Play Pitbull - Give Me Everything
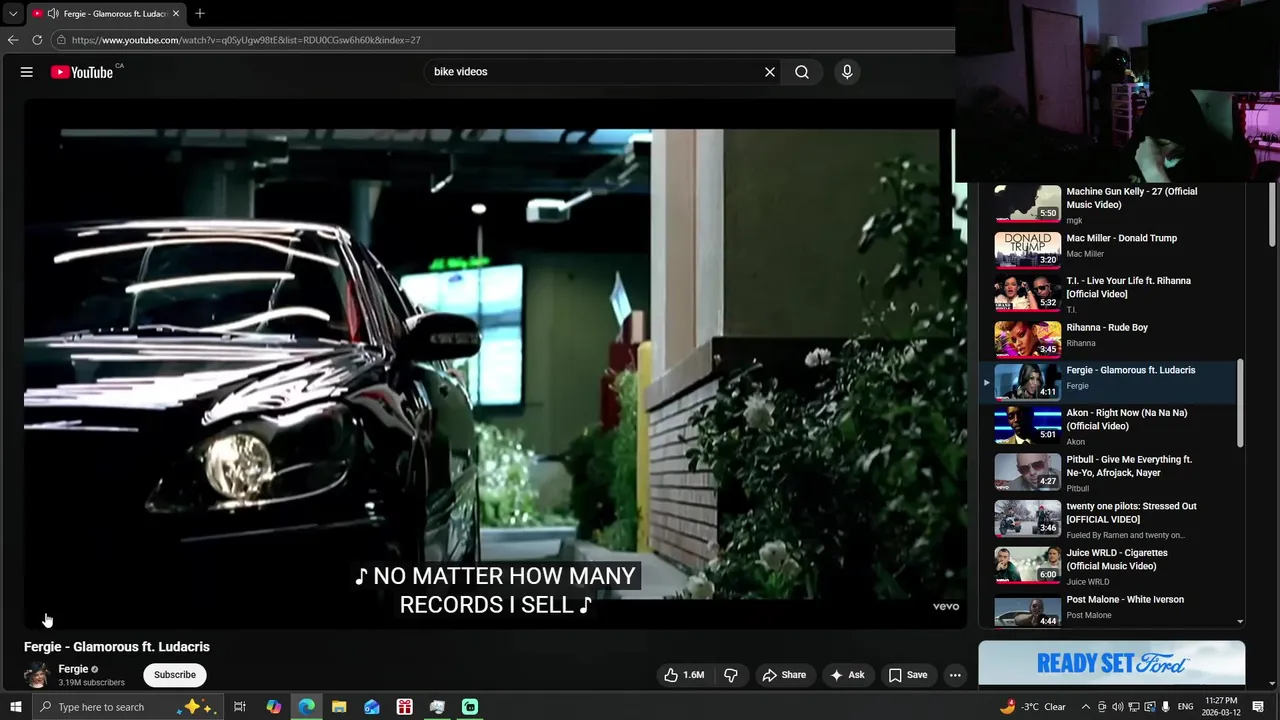Image resolution: width=1280 pixels, height=720 pixels. 1110,473
